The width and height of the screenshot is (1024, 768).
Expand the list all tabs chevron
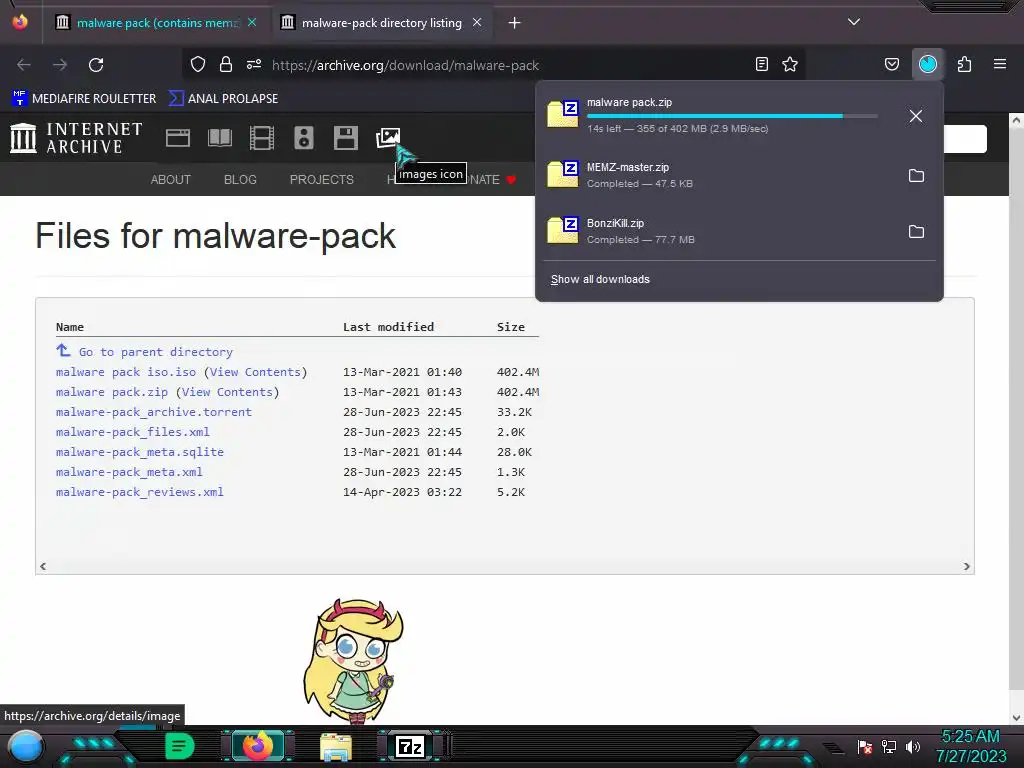coord(854,22)
